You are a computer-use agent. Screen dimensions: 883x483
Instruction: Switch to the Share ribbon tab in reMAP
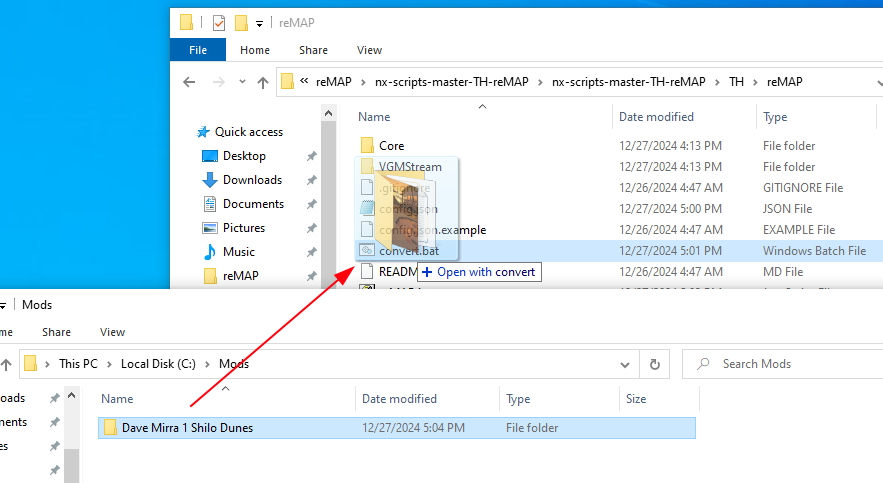click(313, 50)
